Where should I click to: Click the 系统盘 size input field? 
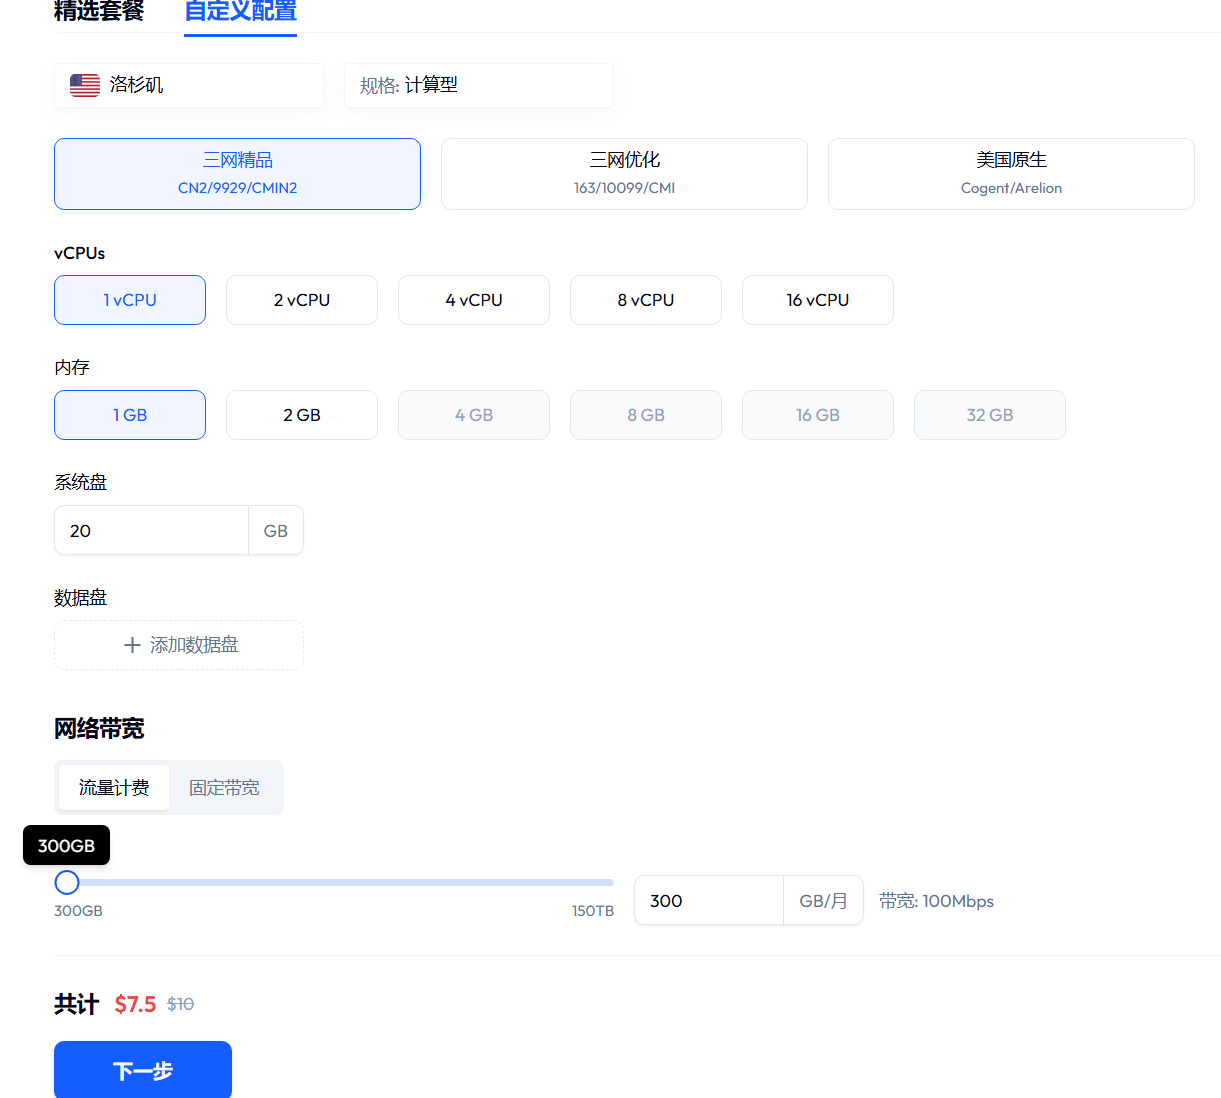tap(151, 531)
